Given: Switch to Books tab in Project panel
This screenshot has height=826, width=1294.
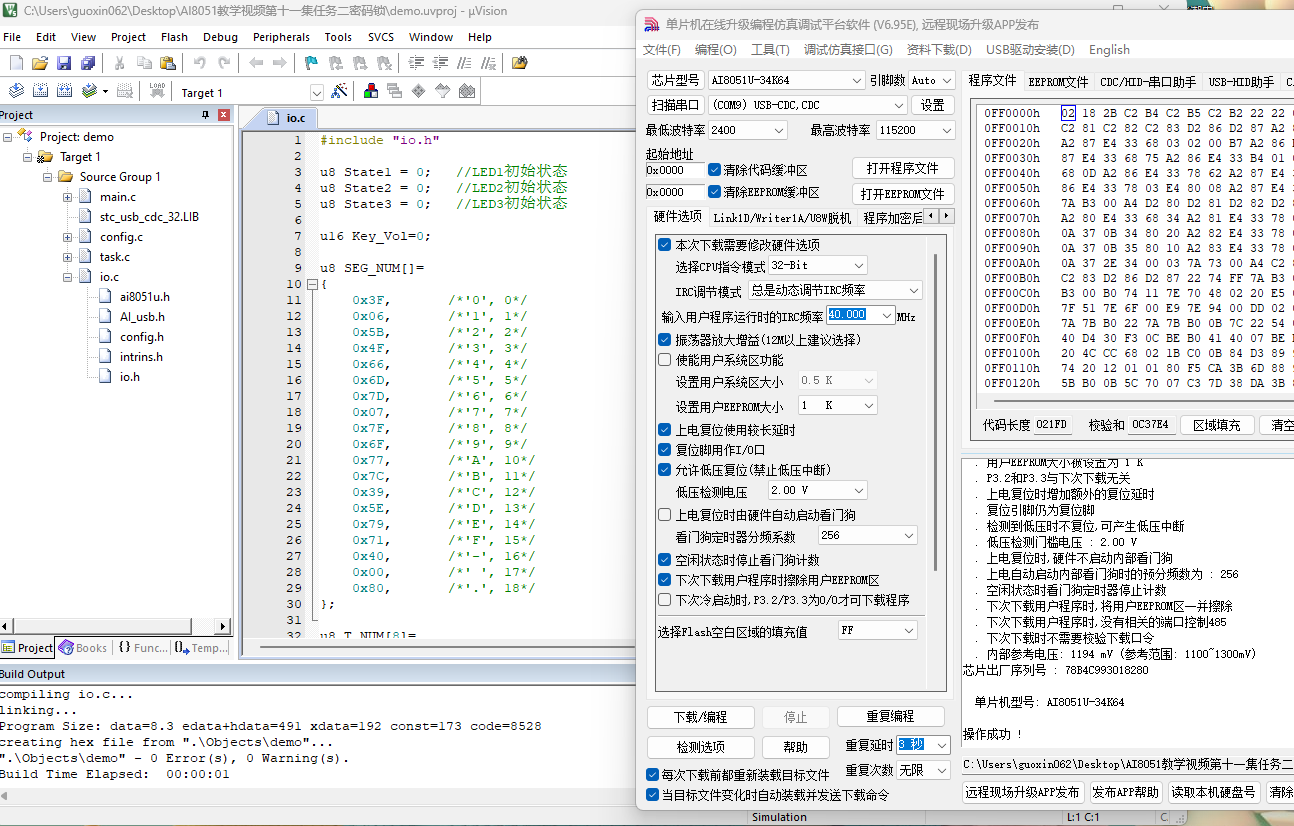Looking at the screenshot, I should [82, 648].
